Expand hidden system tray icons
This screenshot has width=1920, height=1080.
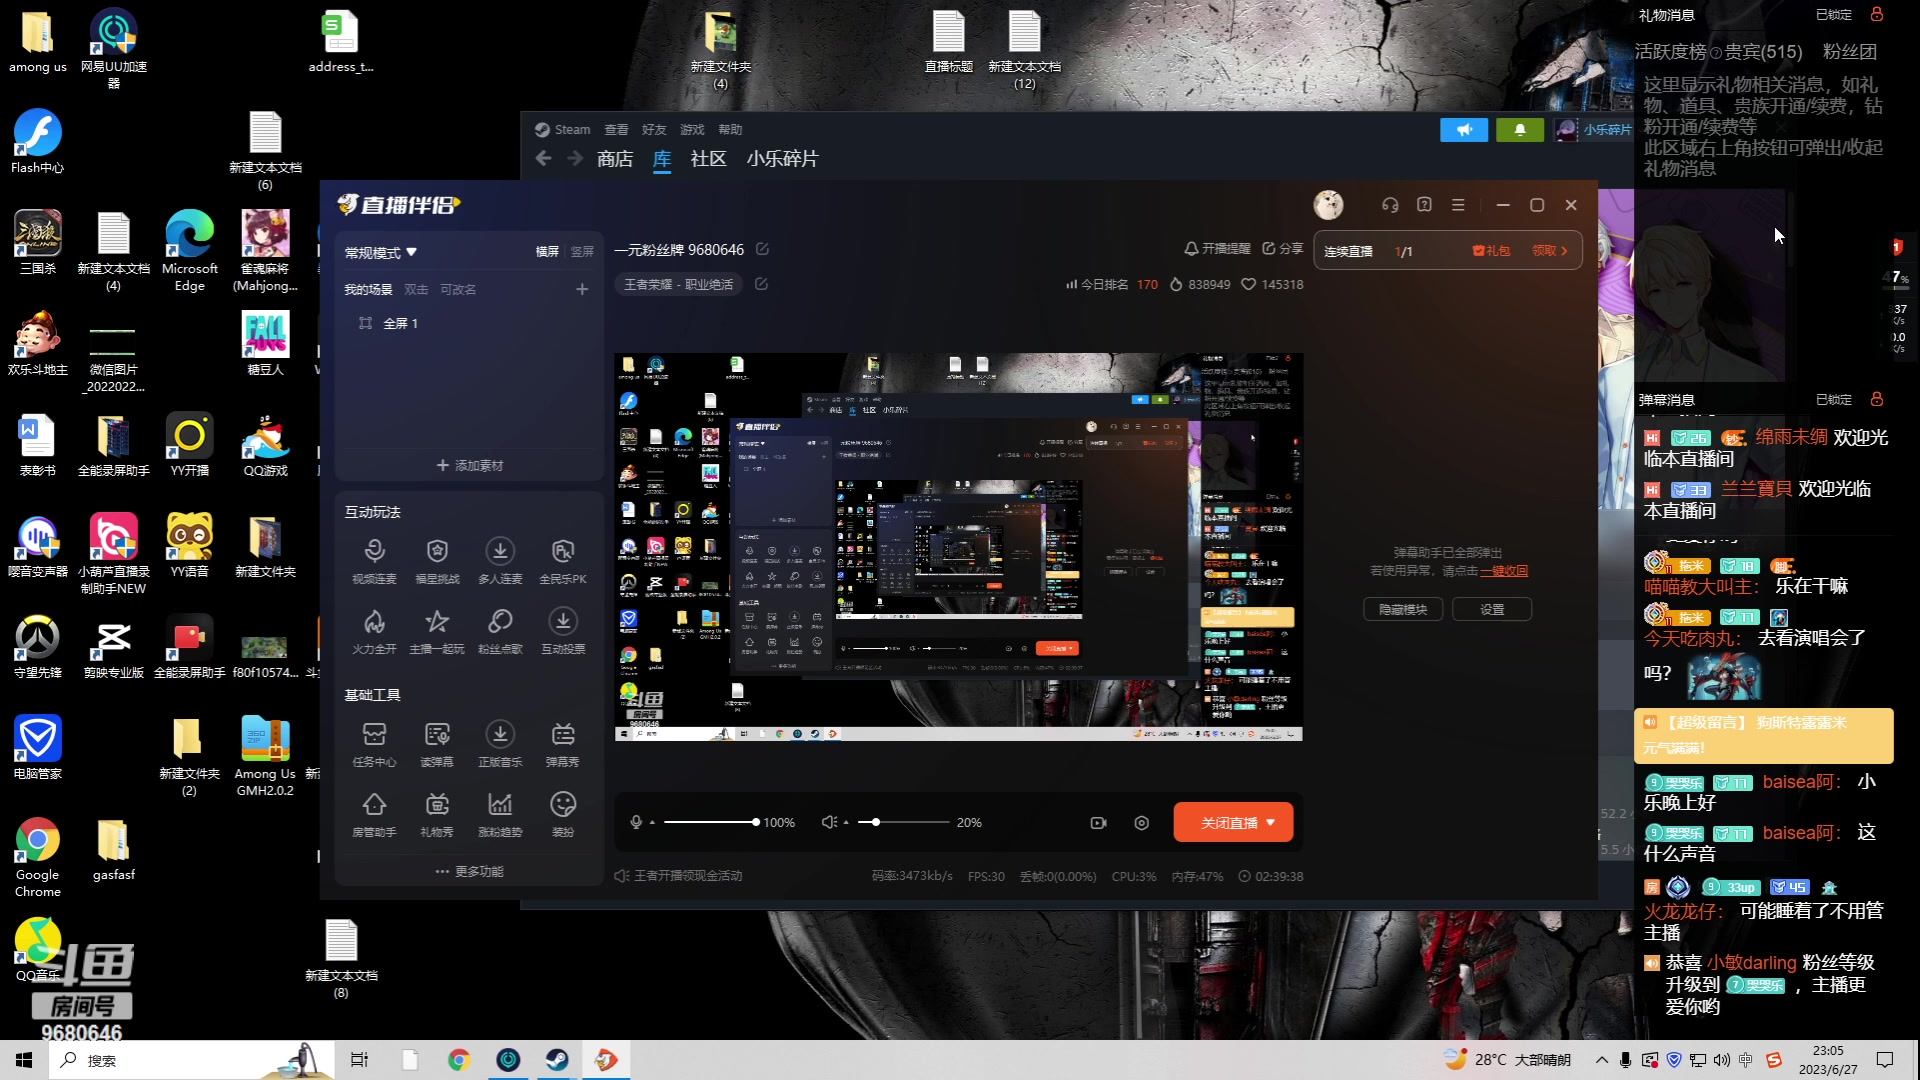(x=1602, y=1060)
